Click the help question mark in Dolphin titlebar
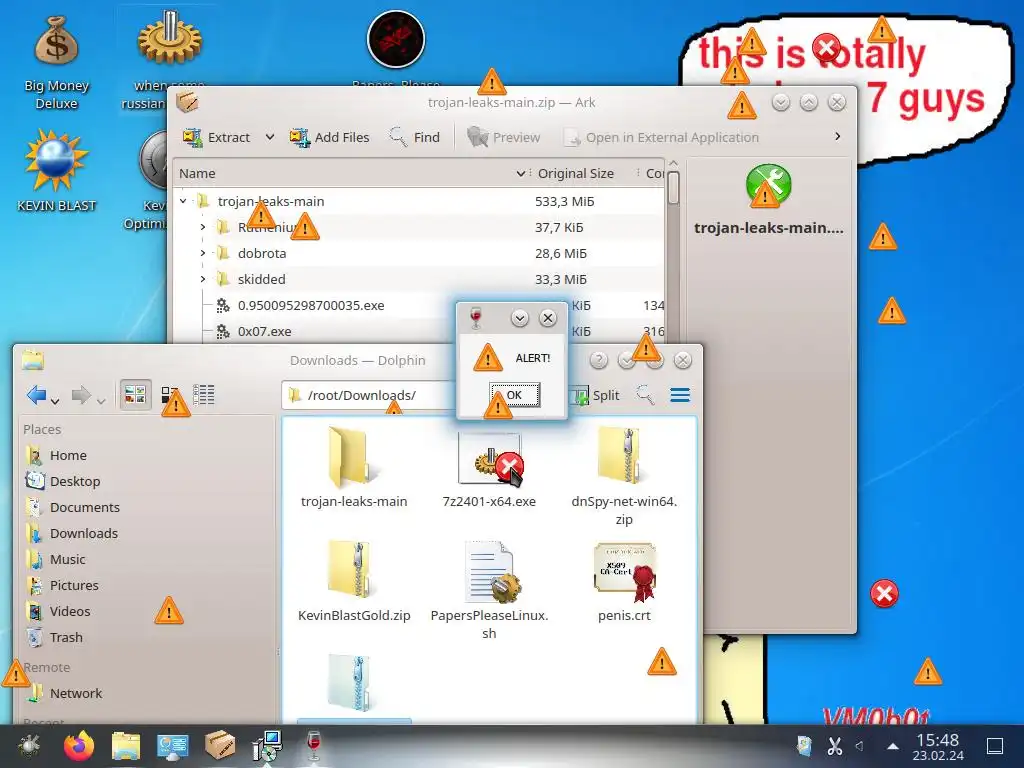Image resolution: width=1024 pixels, height=768 pixels. coord(598,360)
